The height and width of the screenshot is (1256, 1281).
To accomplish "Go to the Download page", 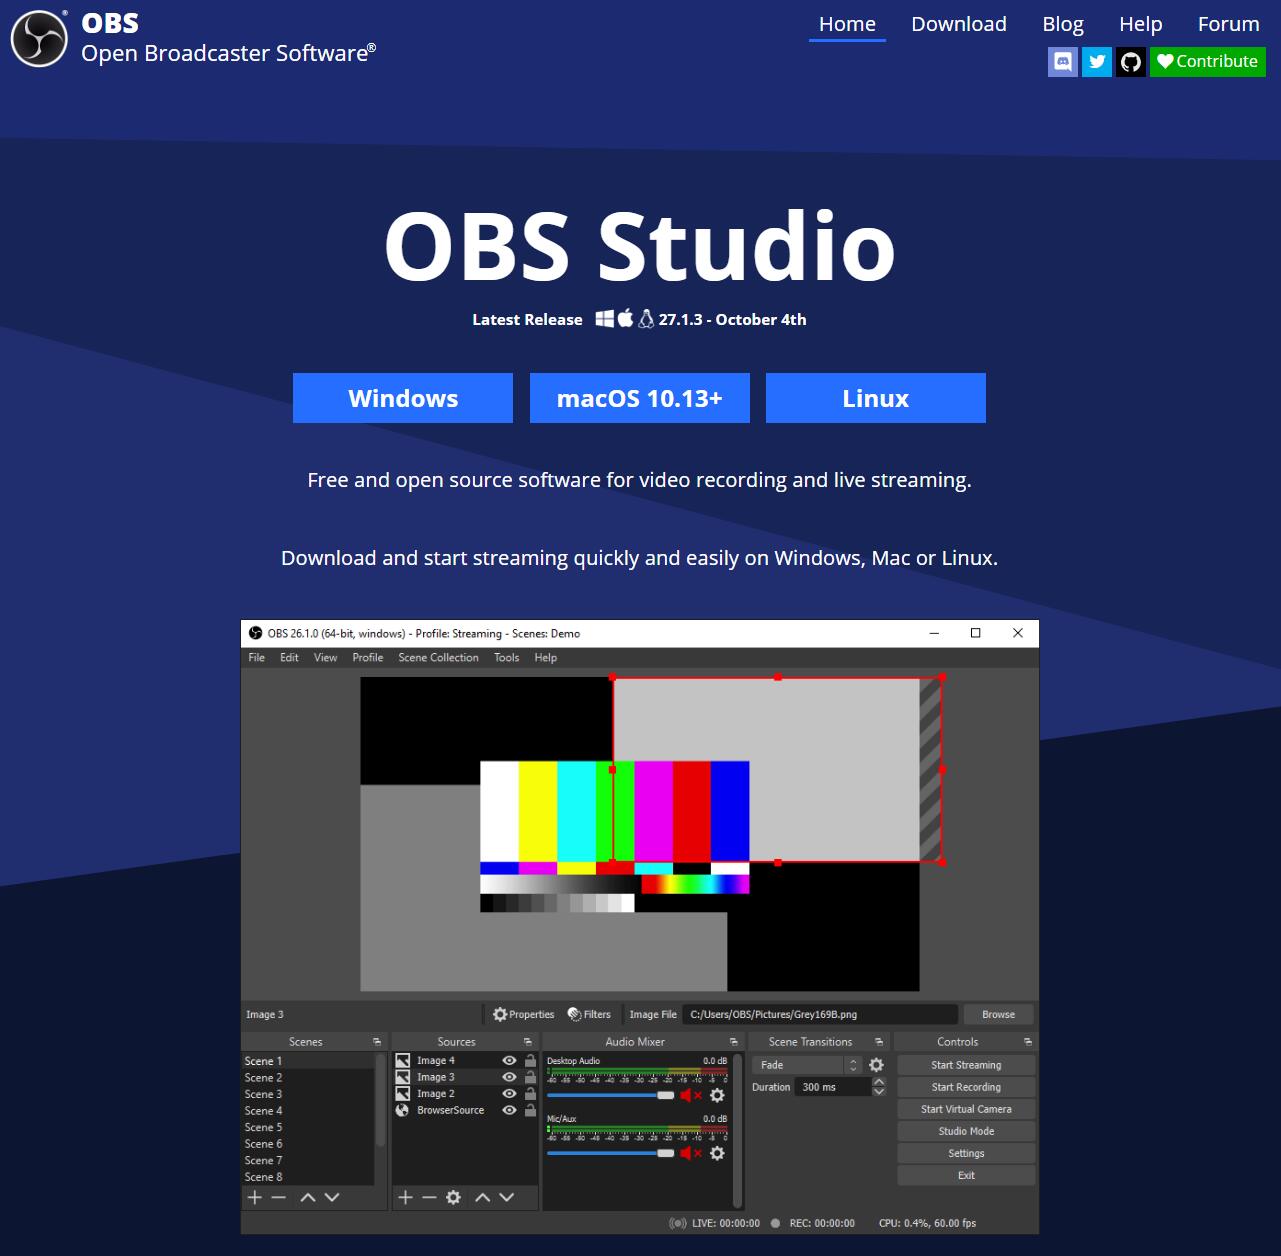I will click(959, 24).
